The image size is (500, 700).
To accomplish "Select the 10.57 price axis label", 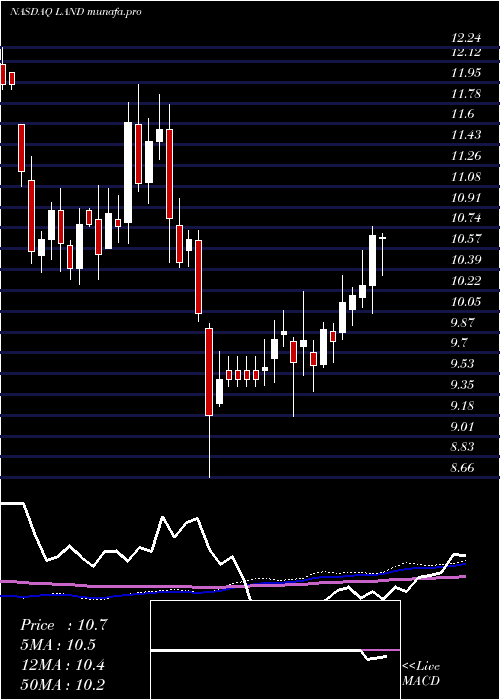I will point(466,239).
